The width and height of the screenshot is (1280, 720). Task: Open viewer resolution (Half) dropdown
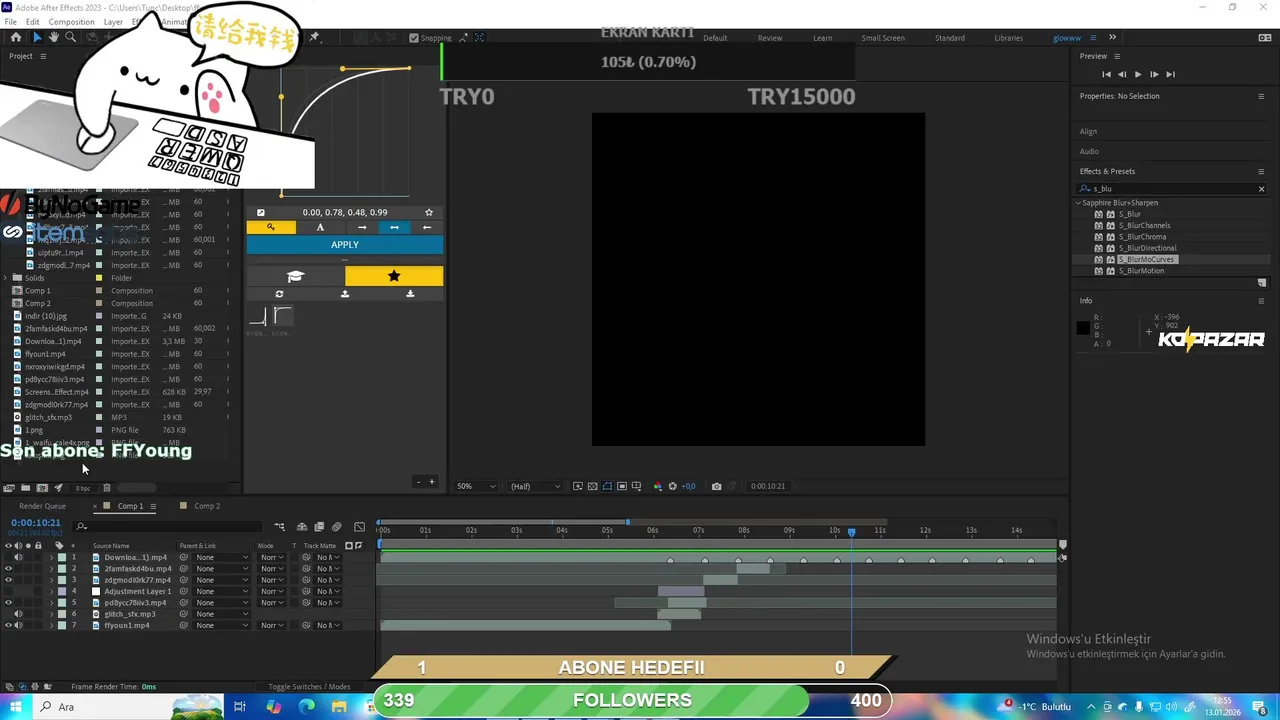click(535, 486)
